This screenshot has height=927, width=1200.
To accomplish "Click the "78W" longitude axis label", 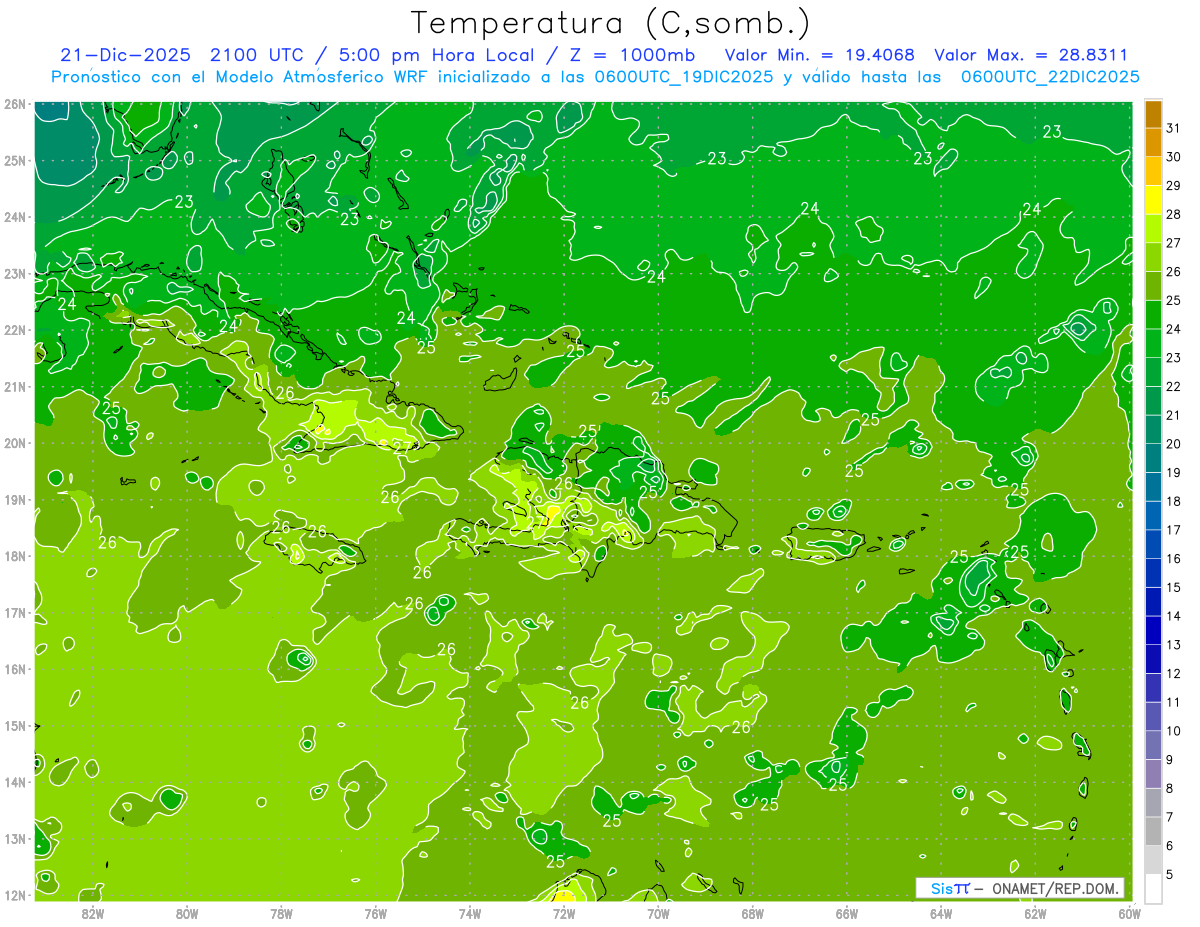I will pos(281,913).
